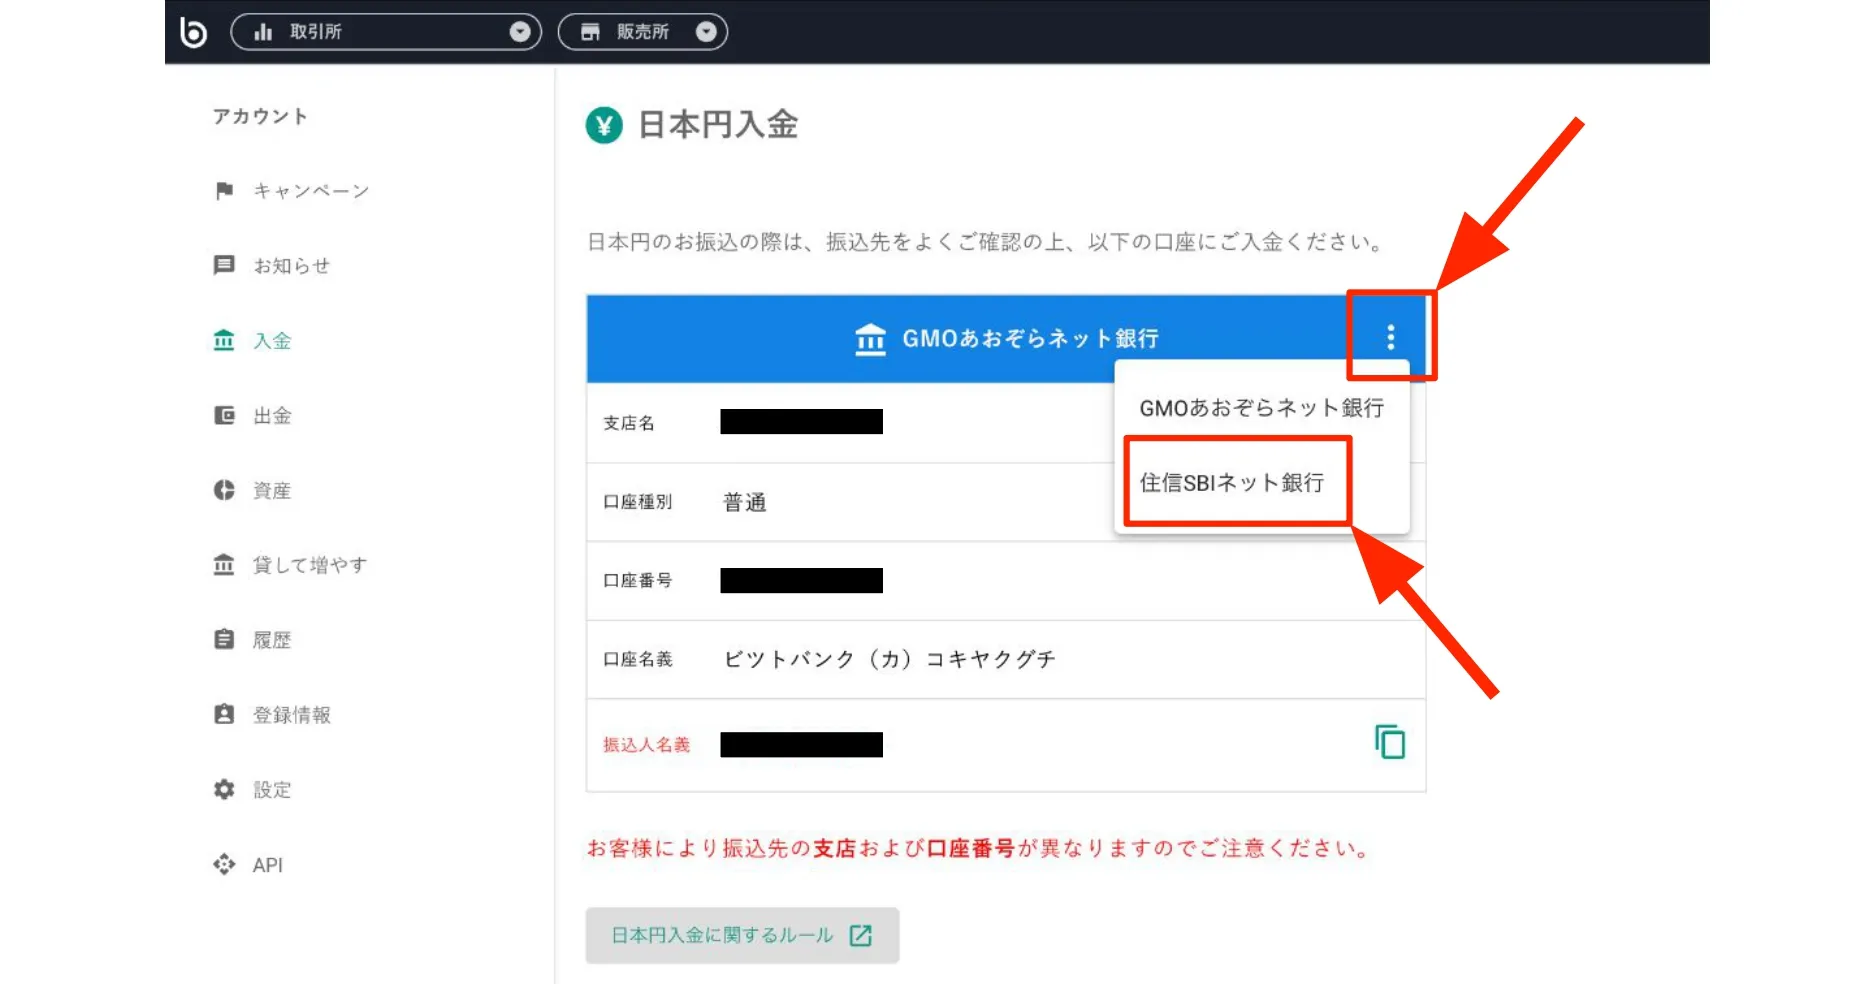The height and width of the screenshot is (984, 1875).
Task: Open the 販売所 dropdown in top bar
Action: tap(642, 32)
